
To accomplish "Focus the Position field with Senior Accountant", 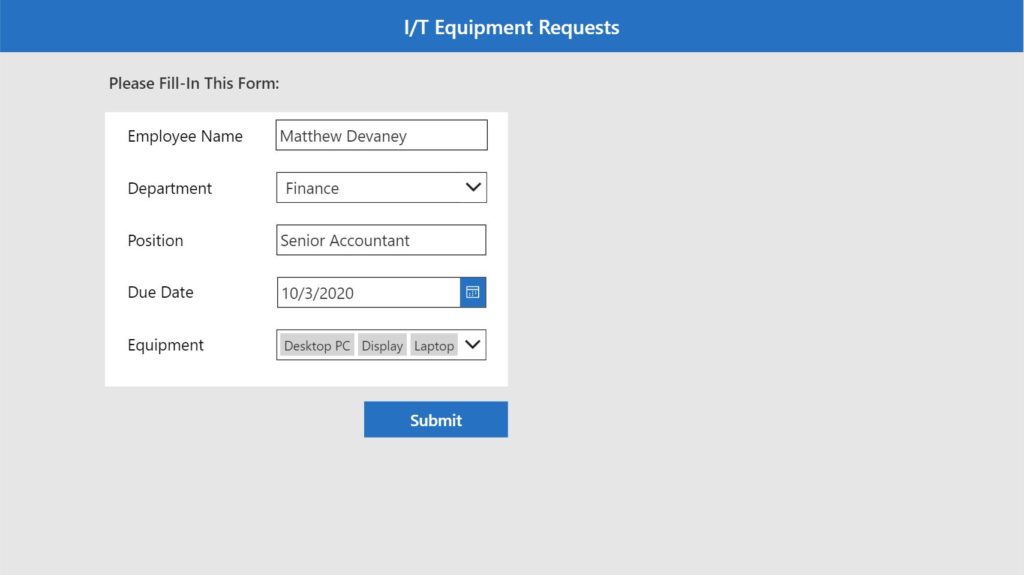I will point(381,240).
